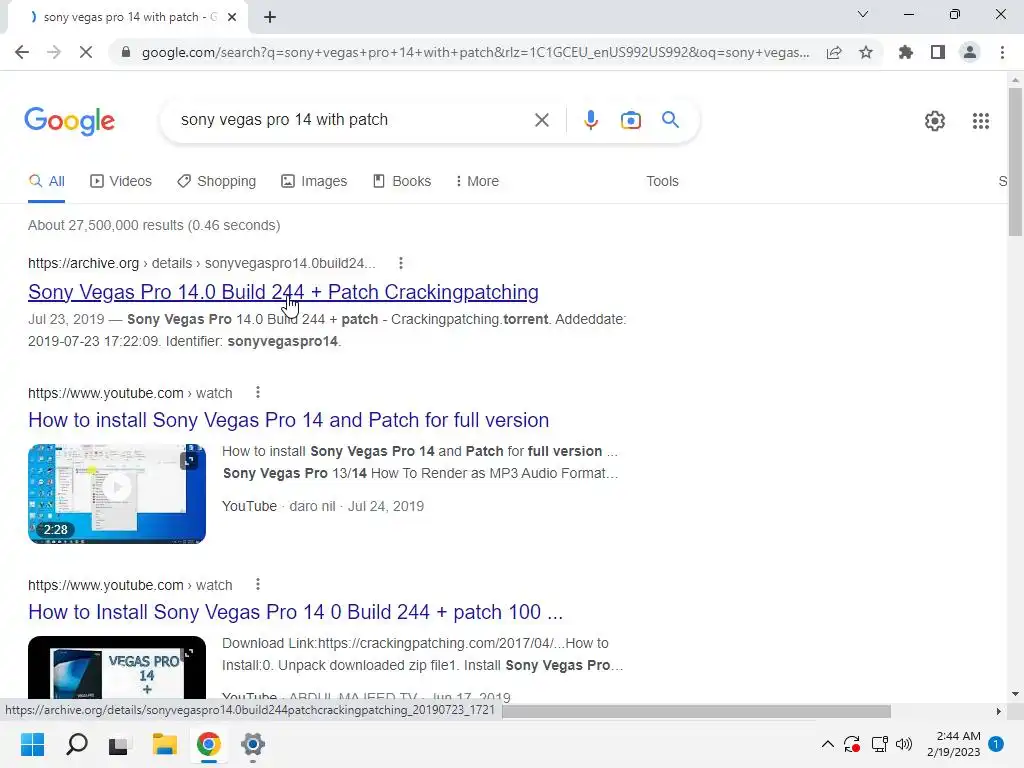
Task: Open Google apps grid
Action: 980,121
